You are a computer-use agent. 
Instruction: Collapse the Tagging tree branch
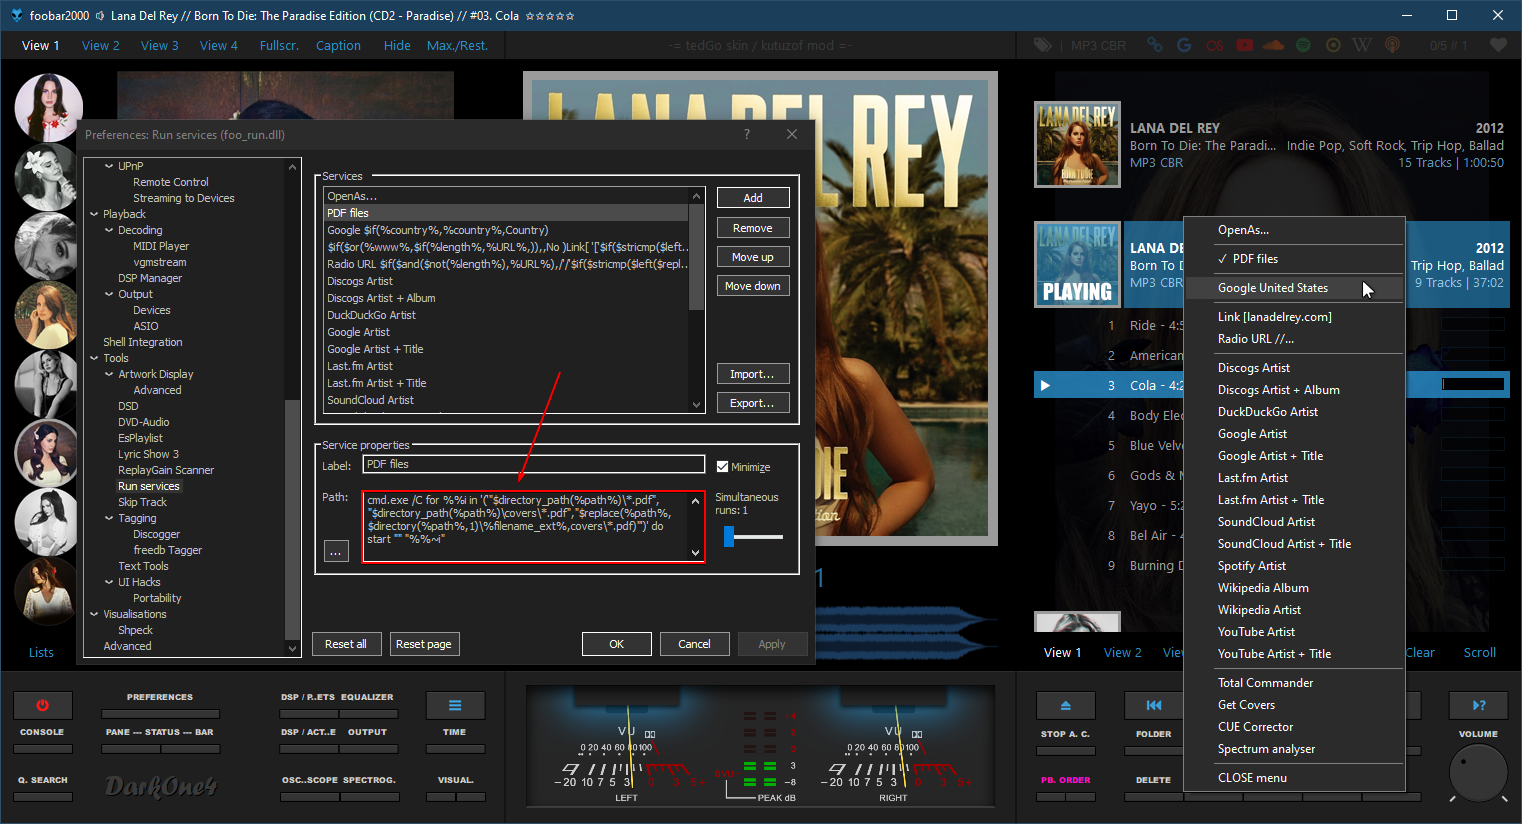109,518
